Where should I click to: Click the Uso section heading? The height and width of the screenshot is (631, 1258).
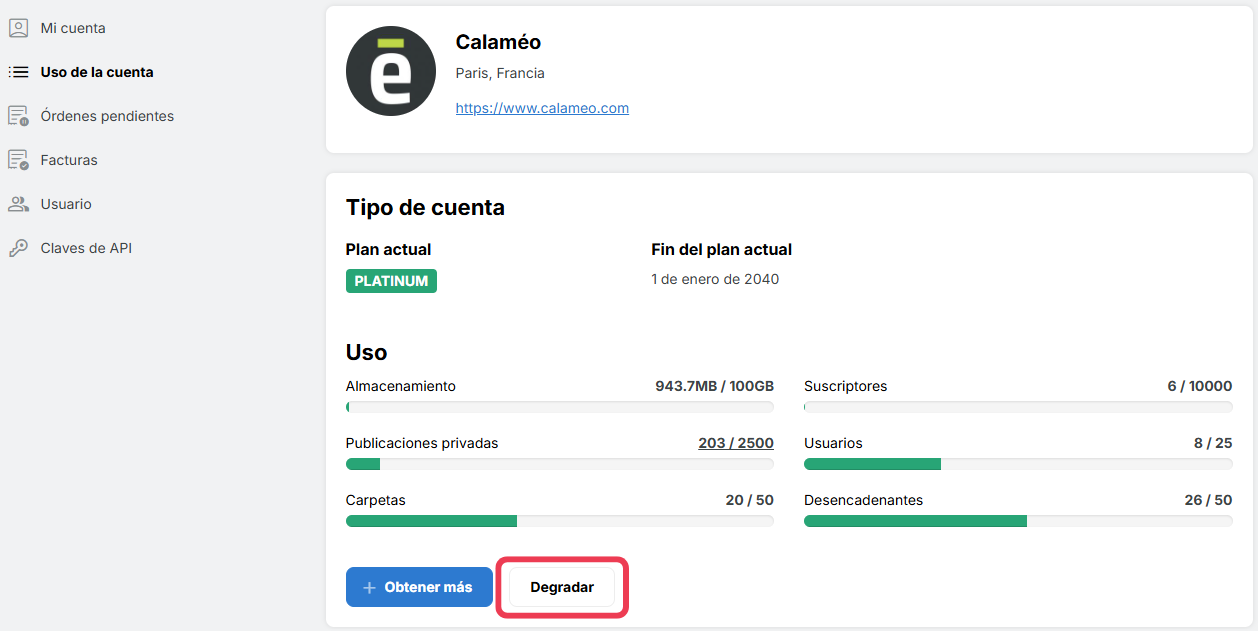(366, 353)
